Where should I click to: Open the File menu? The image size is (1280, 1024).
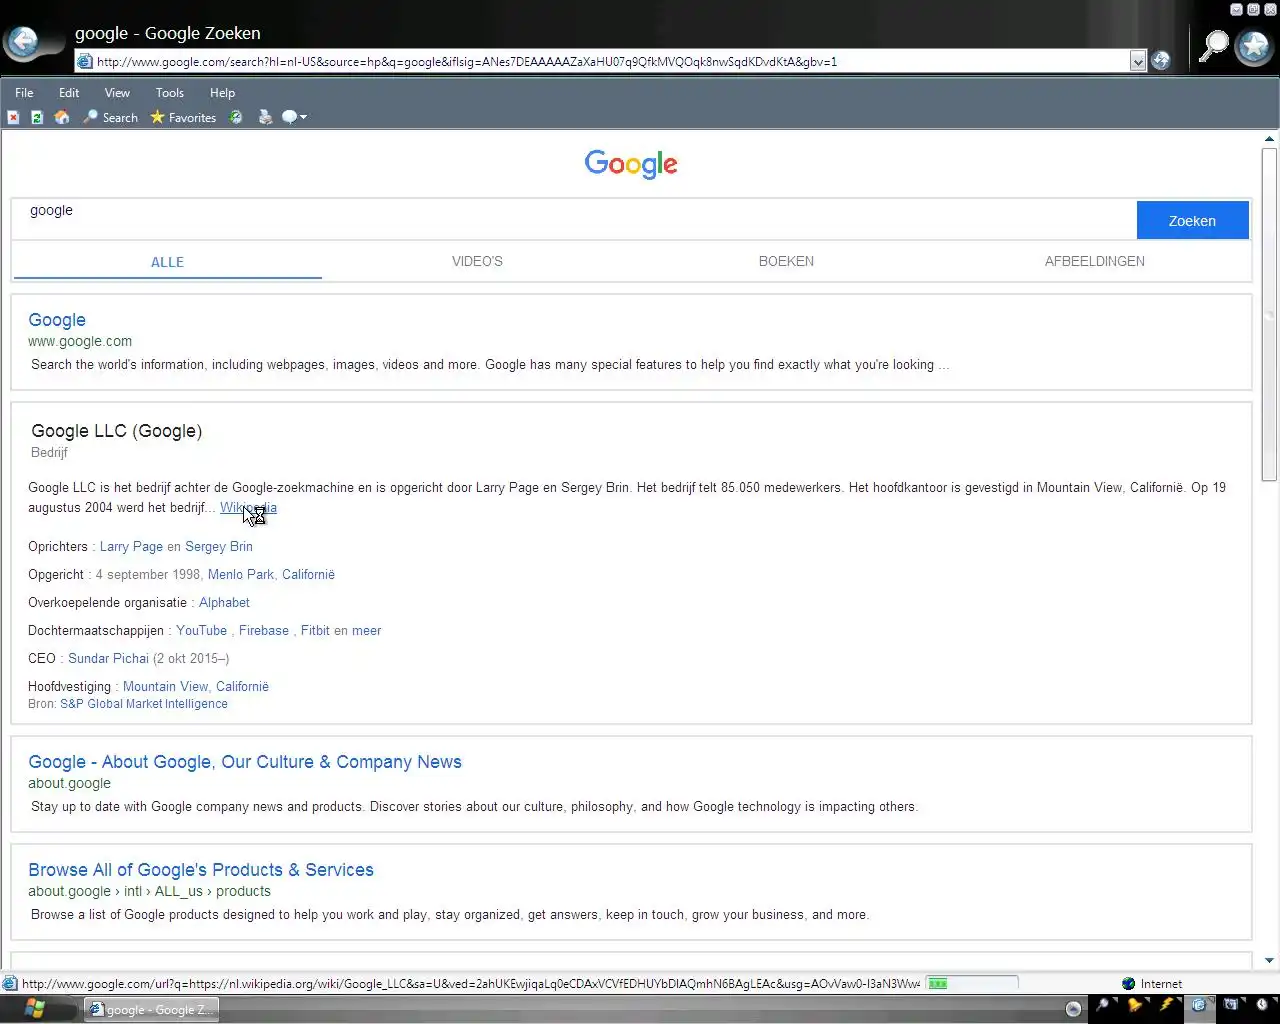click(x=24, y=93)
